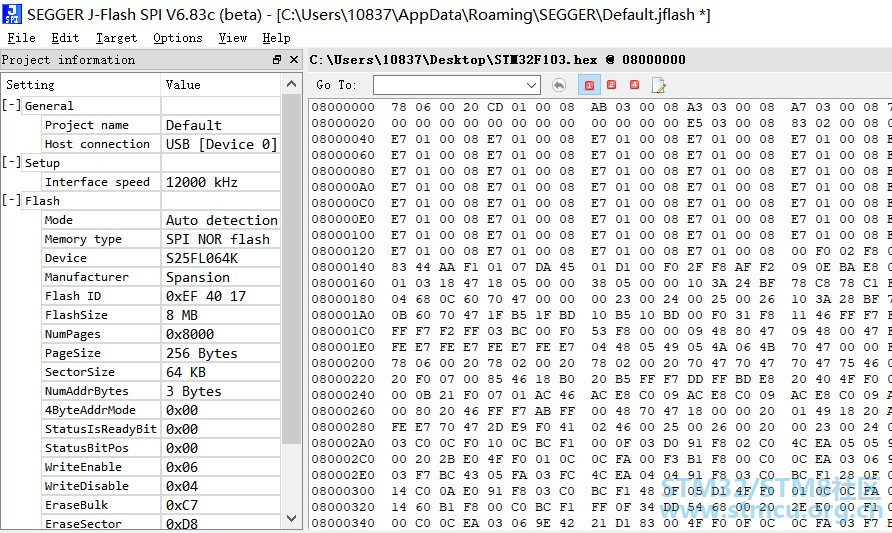This screenshot has width=892, height=533.
Task: Click the Go To back arrow icon
Action: point(559,85)
